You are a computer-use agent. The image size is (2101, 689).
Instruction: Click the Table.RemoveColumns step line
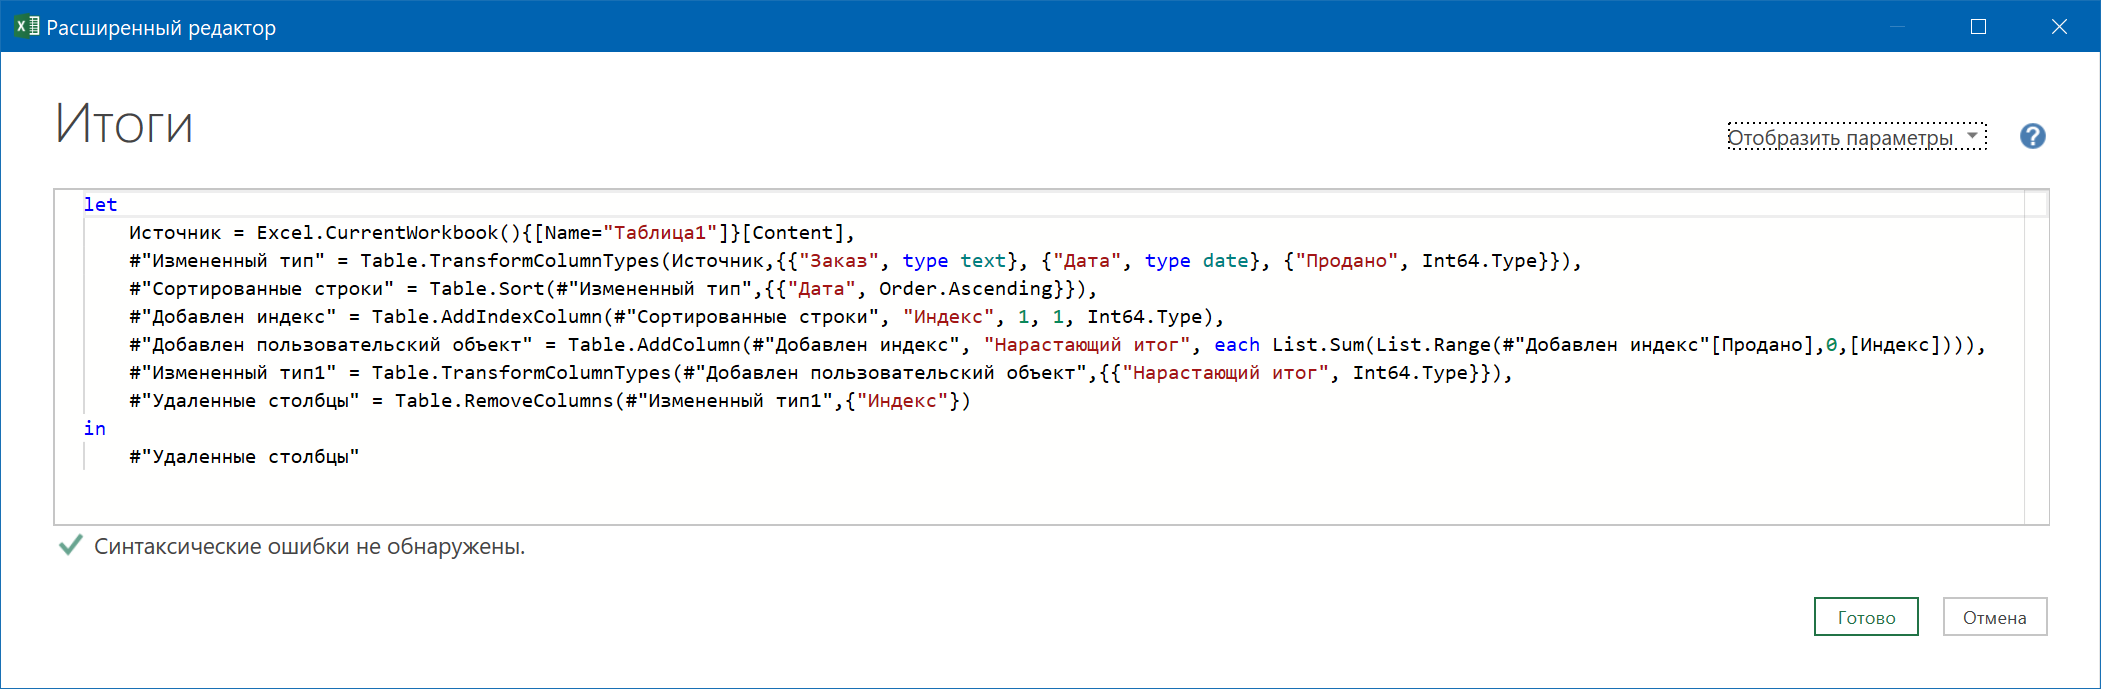550,400
